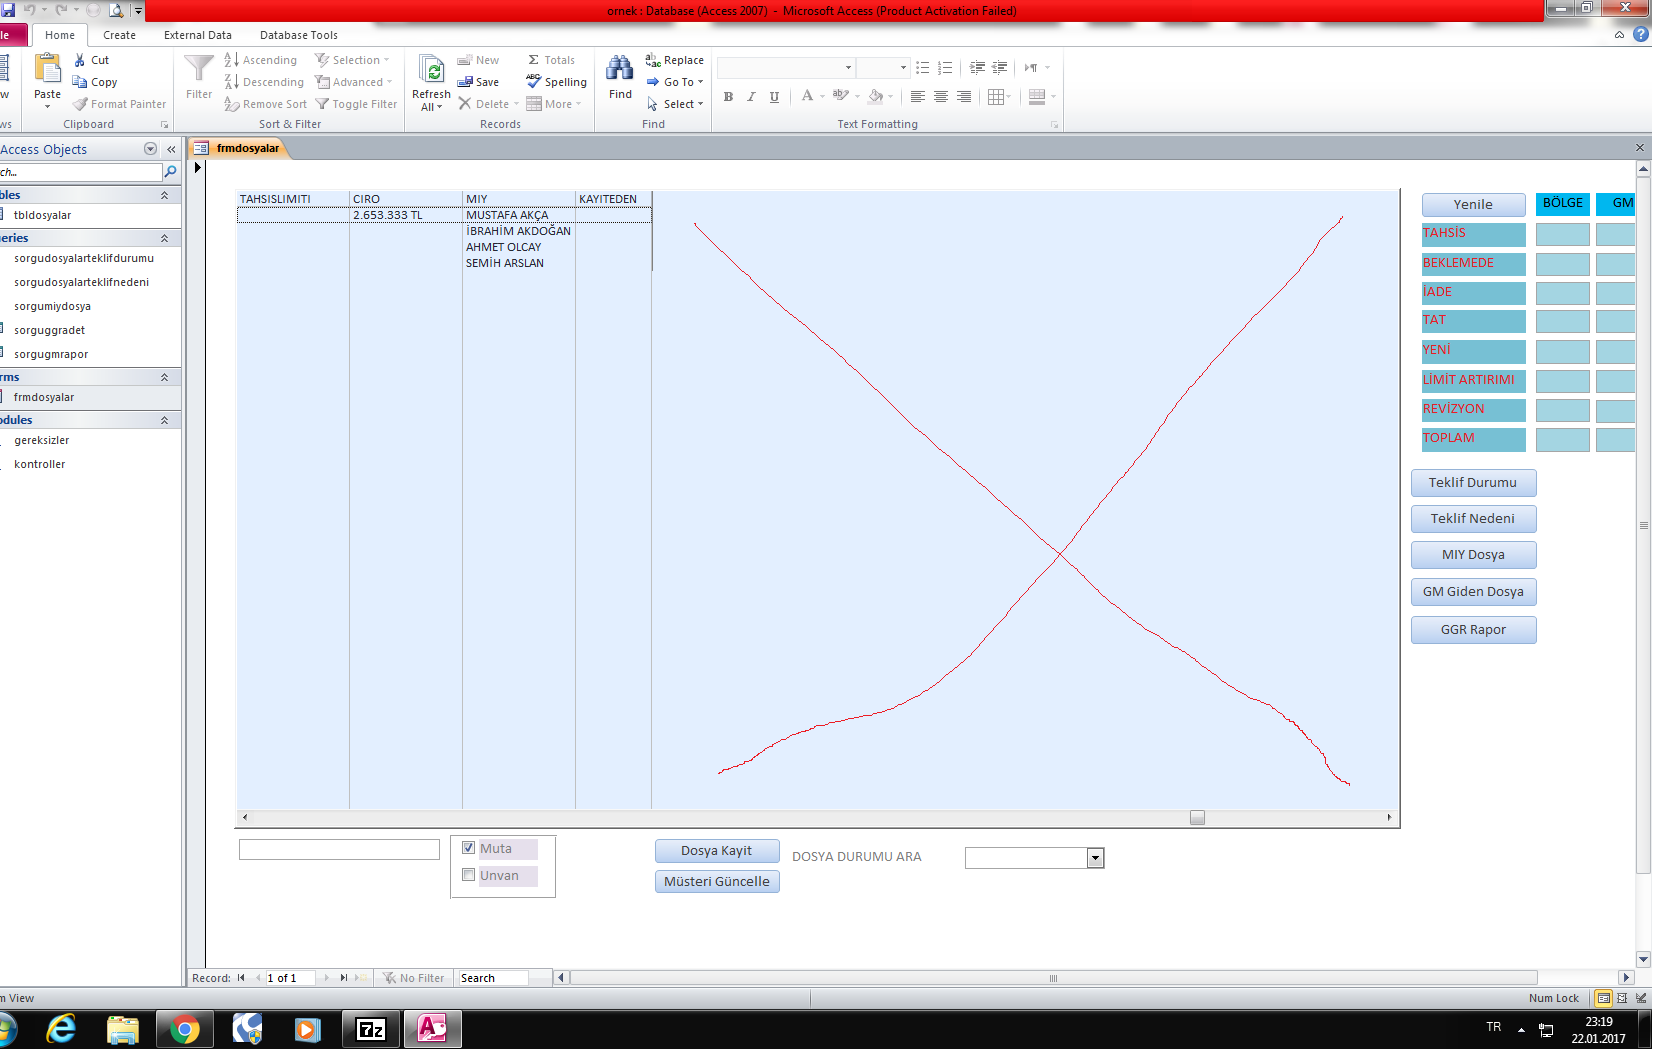The height and width of the screenshot is (1050, 1680).
Task: Click the Find binoculars icon
Action: click(x=620, y=70)
